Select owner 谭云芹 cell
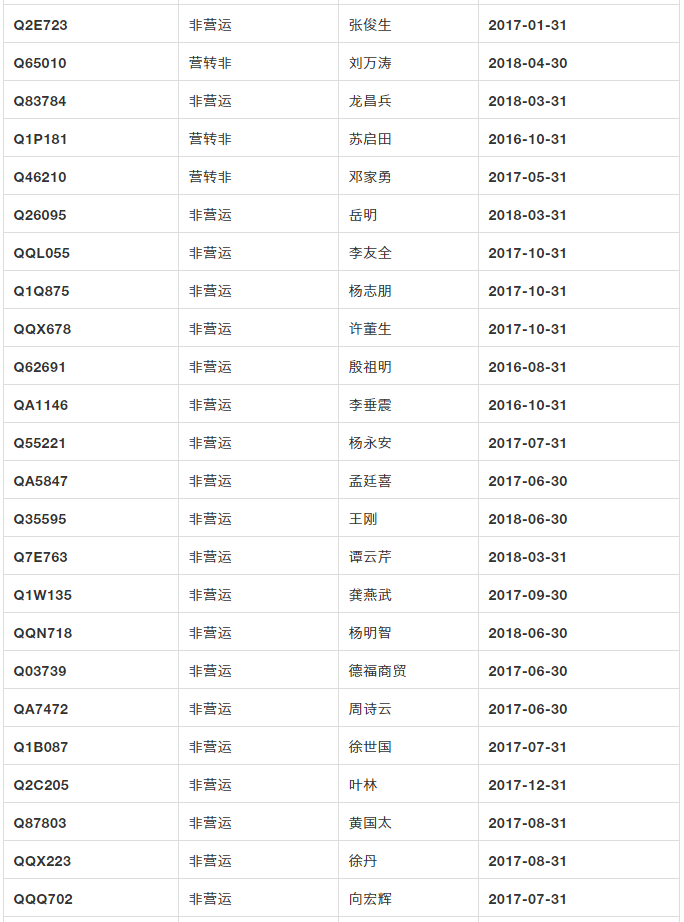Screen dimensions: 684x922 [370, 557]
